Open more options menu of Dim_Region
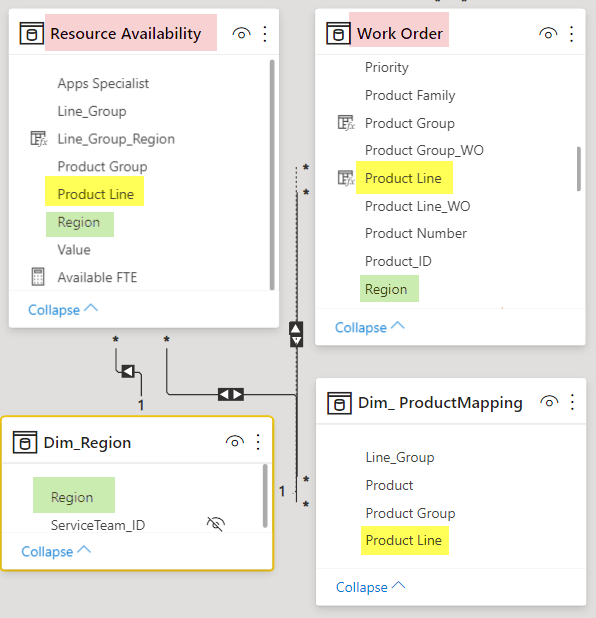The height and width of the screenshot is (618, 596). (x=258, y=442)
